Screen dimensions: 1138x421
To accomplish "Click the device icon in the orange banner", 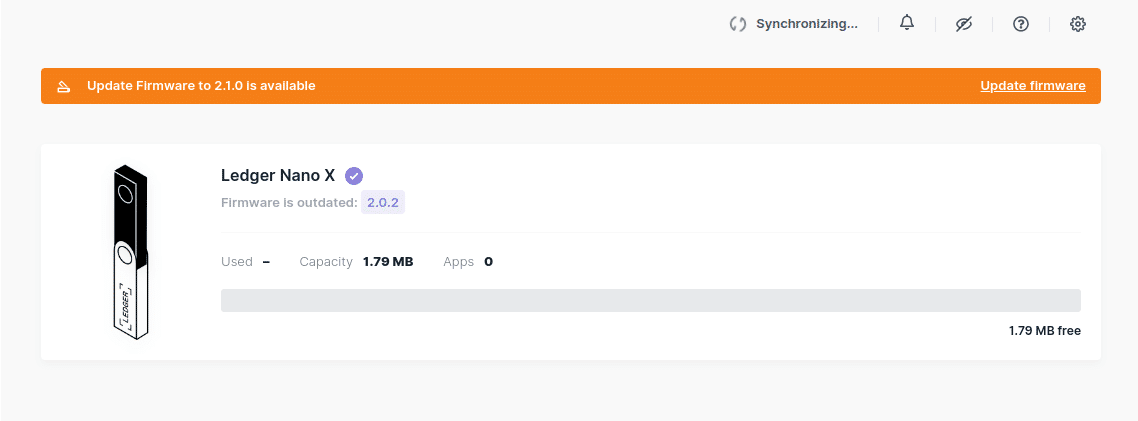I will coord(63,86).
